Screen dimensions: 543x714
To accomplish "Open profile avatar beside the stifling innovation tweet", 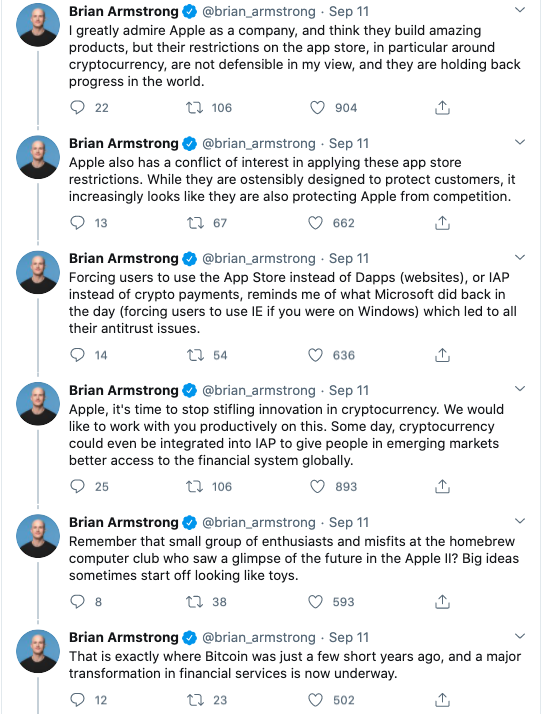I will (38, 403).
